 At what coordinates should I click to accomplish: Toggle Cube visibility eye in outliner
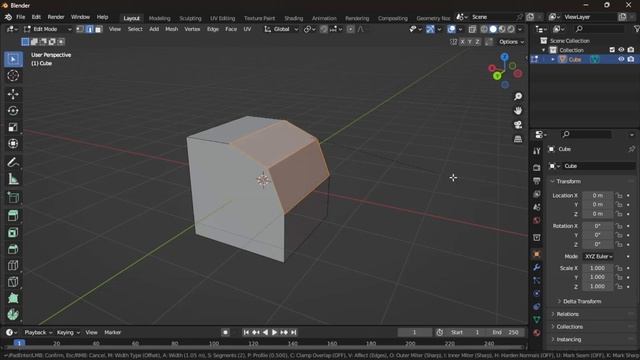pyautogui.click(x=621, y=59)
